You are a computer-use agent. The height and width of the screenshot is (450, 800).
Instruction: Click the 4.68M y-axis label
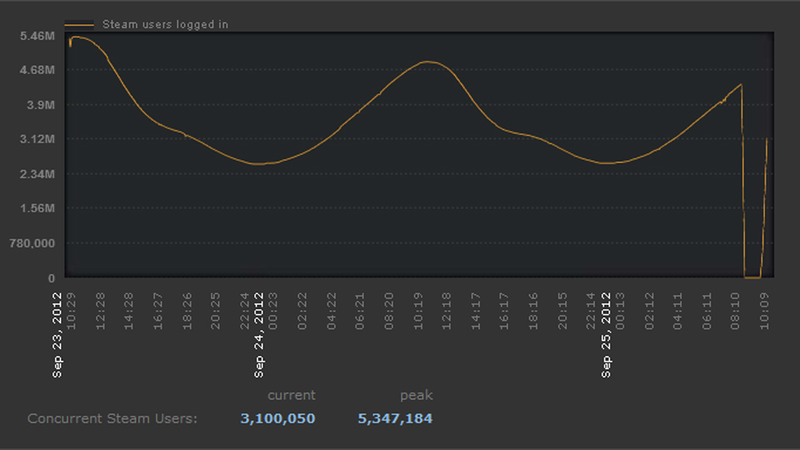pos(37,70)
